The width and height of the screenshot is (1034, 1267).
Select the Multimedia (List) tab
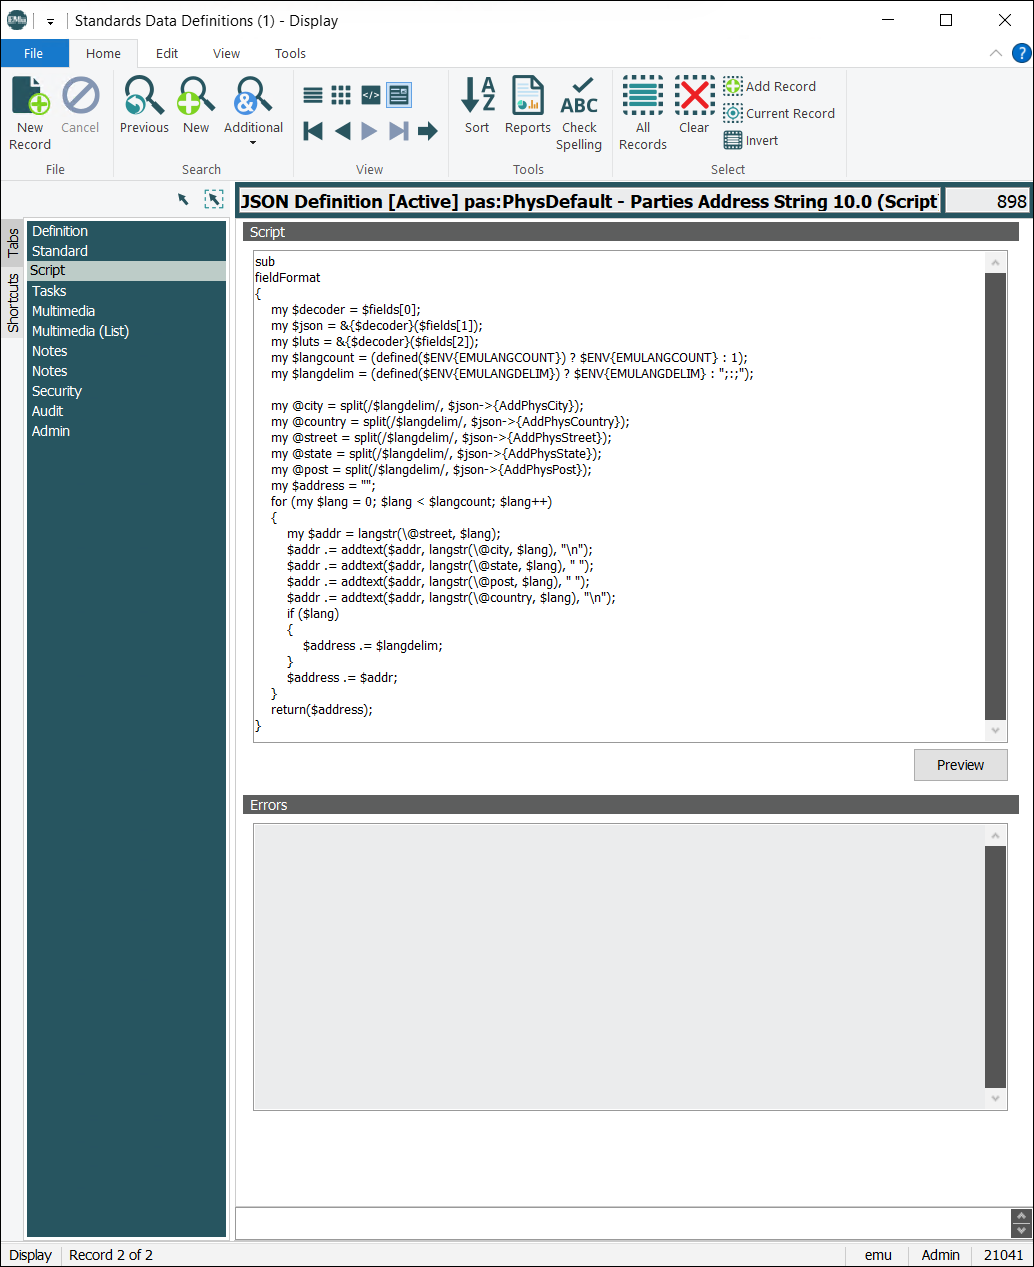pyautogui.click(x=80, y=331)
